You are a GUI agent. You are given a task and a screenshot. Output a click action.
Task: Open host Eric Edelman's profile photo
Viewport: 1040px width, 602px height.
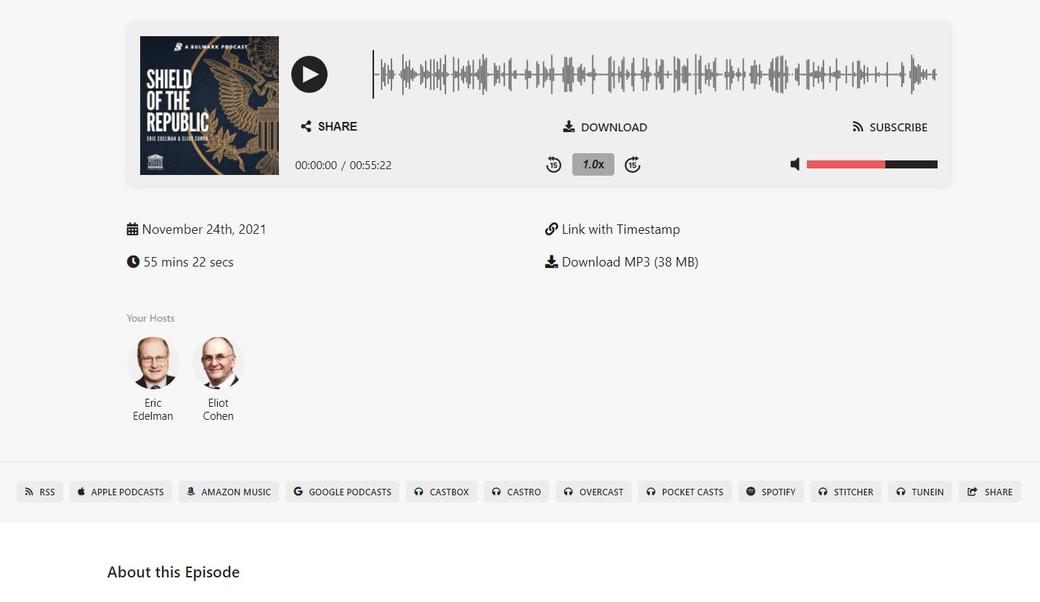(x=153, y=363)
